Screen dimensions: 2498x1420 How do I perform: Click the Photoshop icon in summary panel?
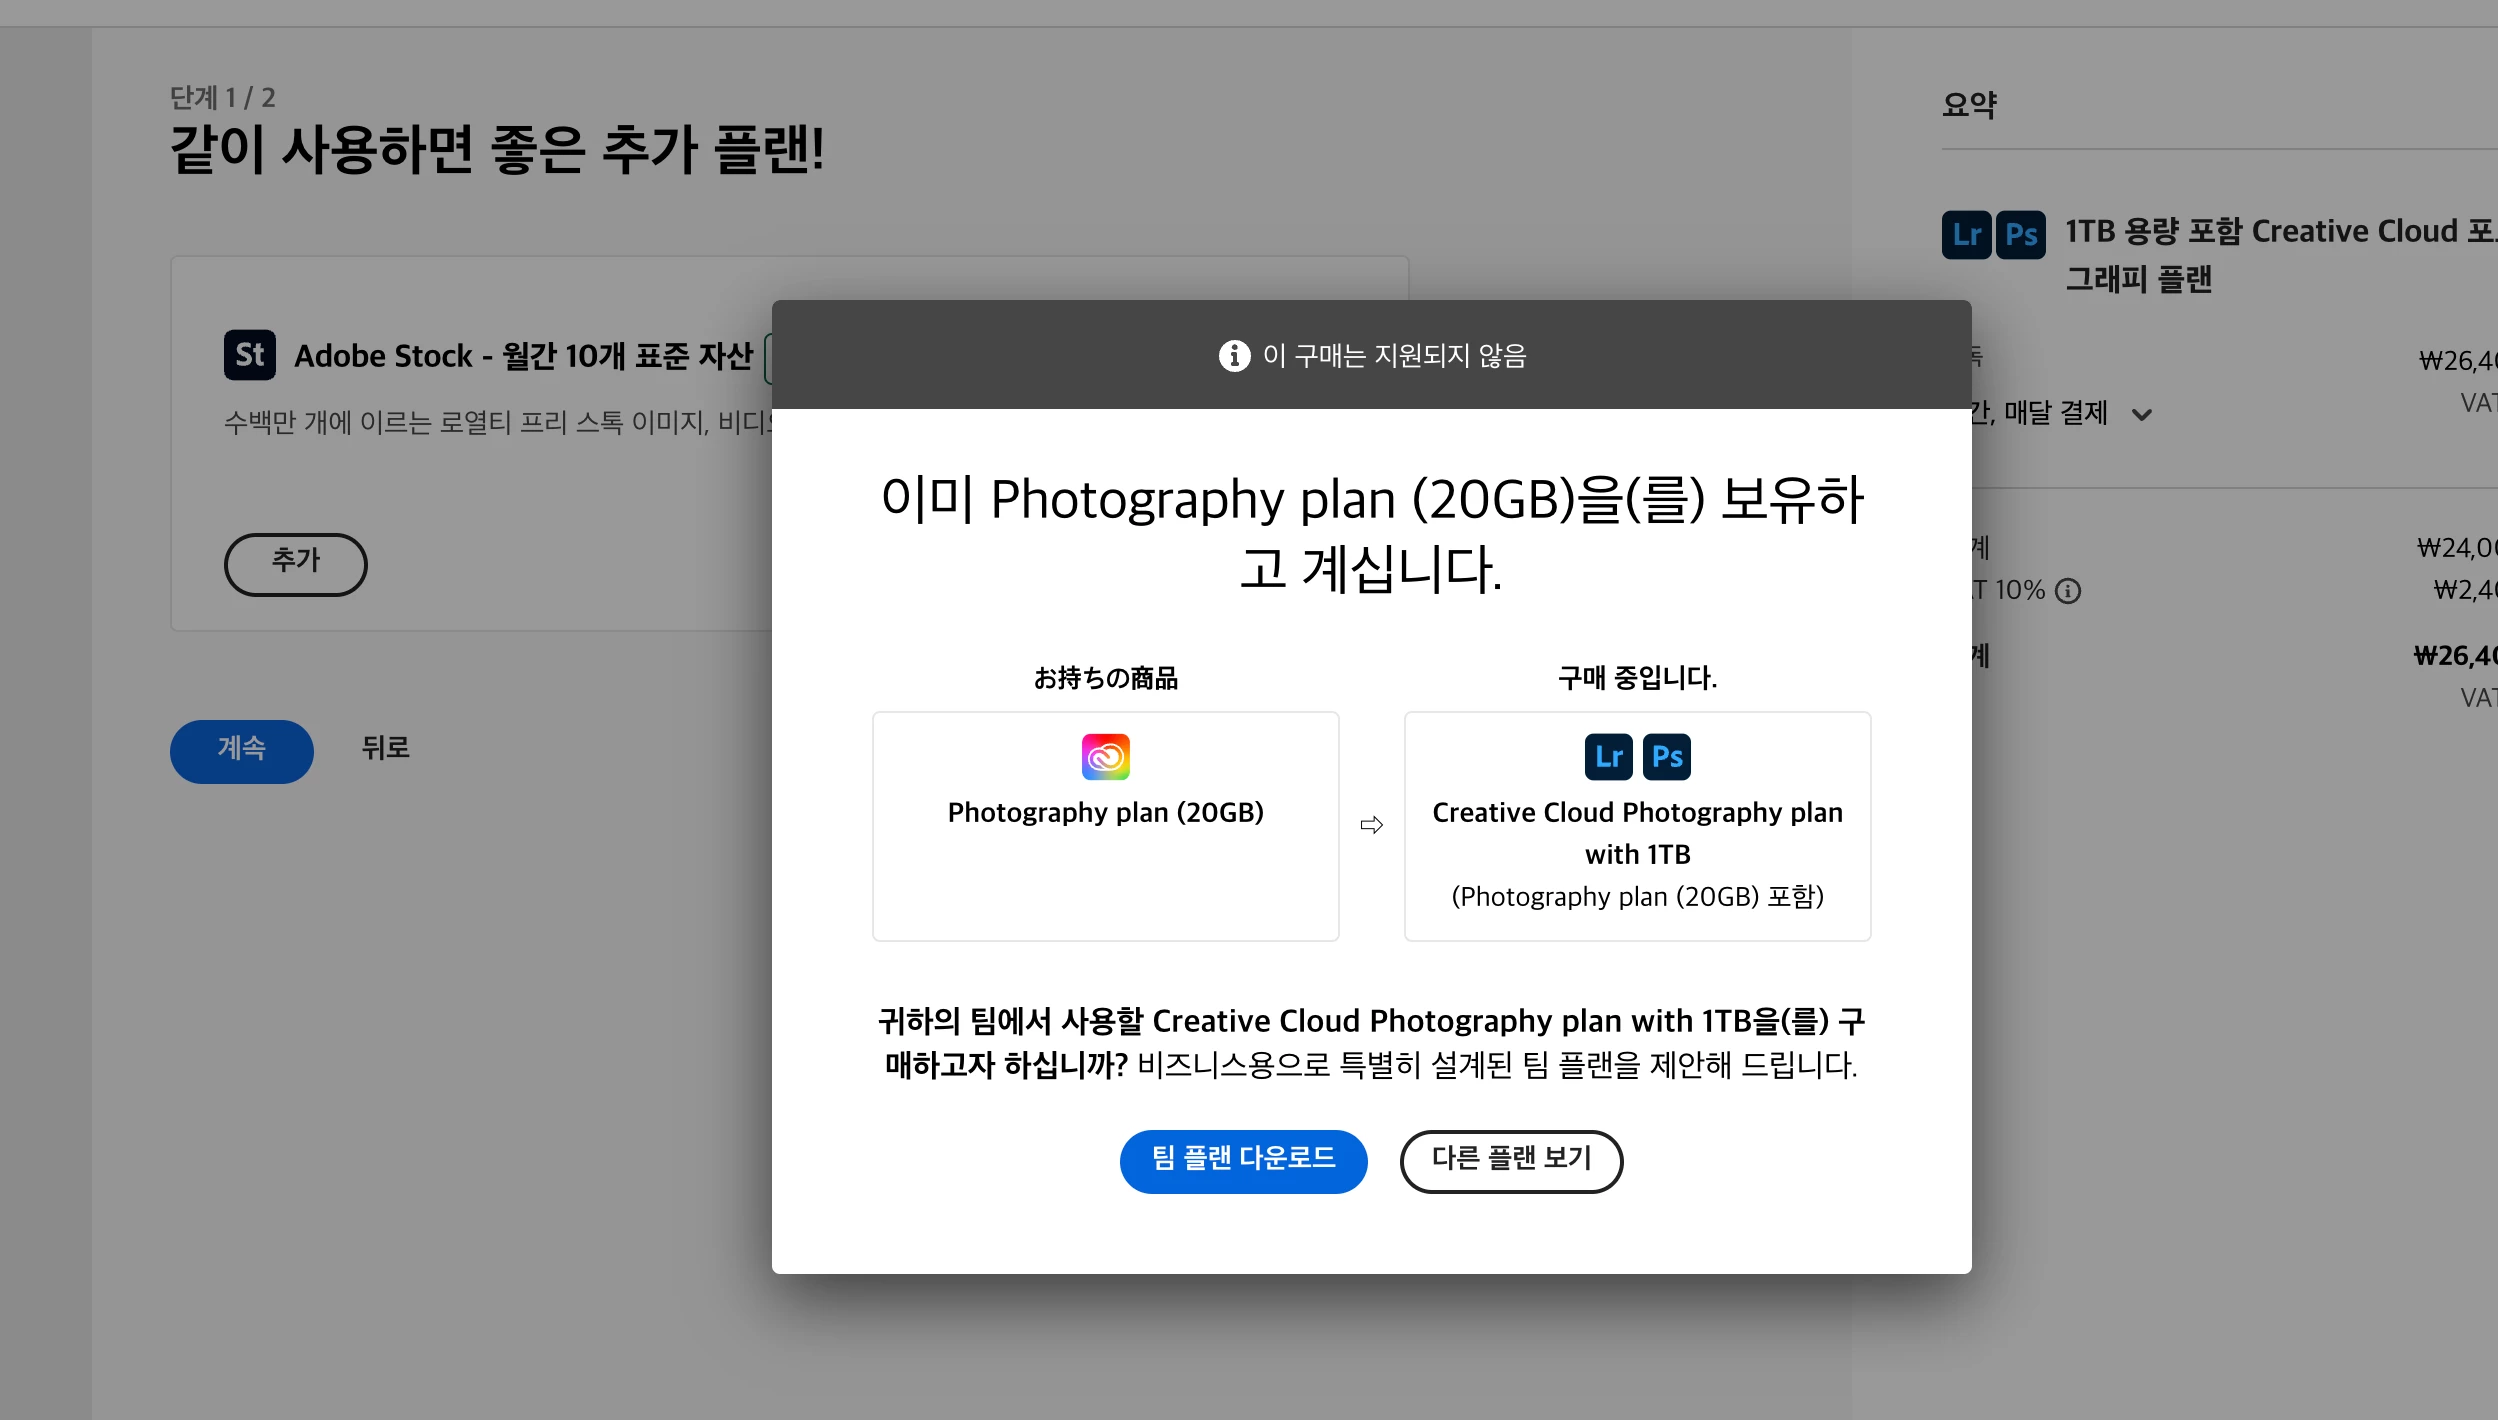point(2020,235)
